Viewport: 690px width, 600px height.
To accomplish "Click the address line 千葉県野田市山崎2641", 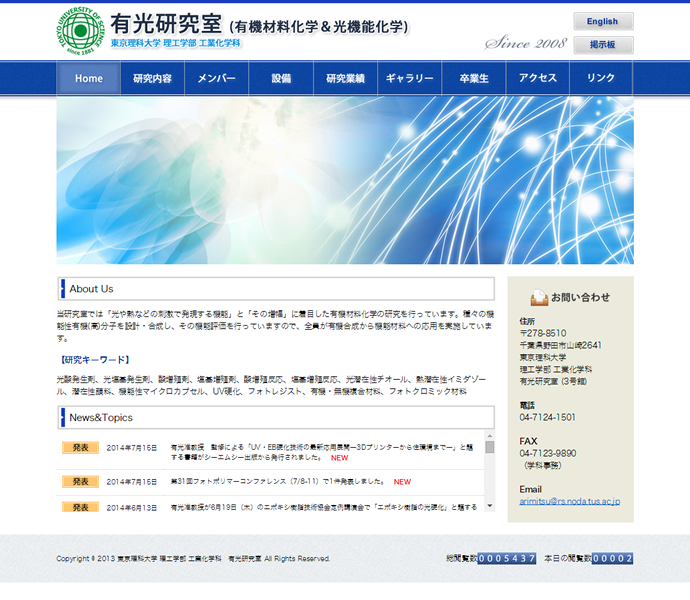I will (x=561, y=345).
